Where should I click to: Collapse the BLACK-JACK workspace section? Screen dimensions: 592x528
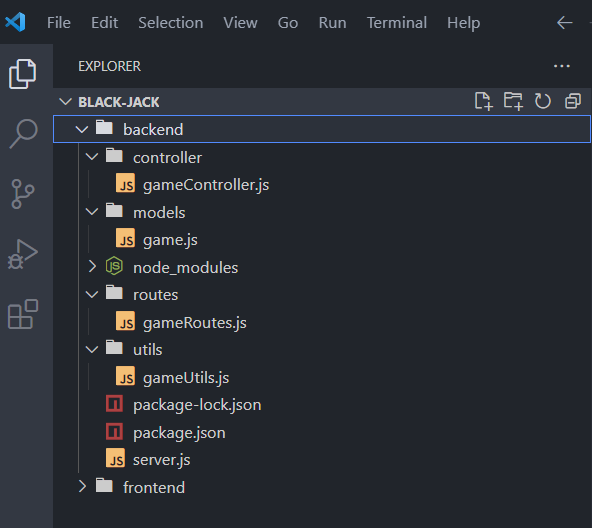tap(65, 102)
